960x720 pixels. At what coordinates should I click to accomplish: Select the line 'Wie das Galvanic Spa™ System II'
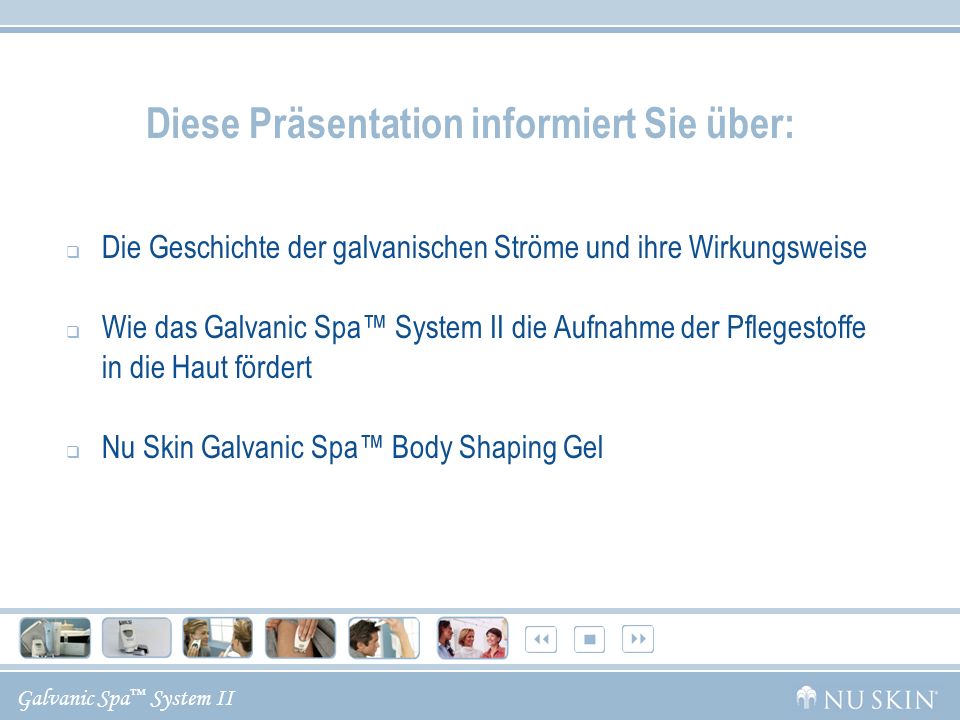(302, 328)
